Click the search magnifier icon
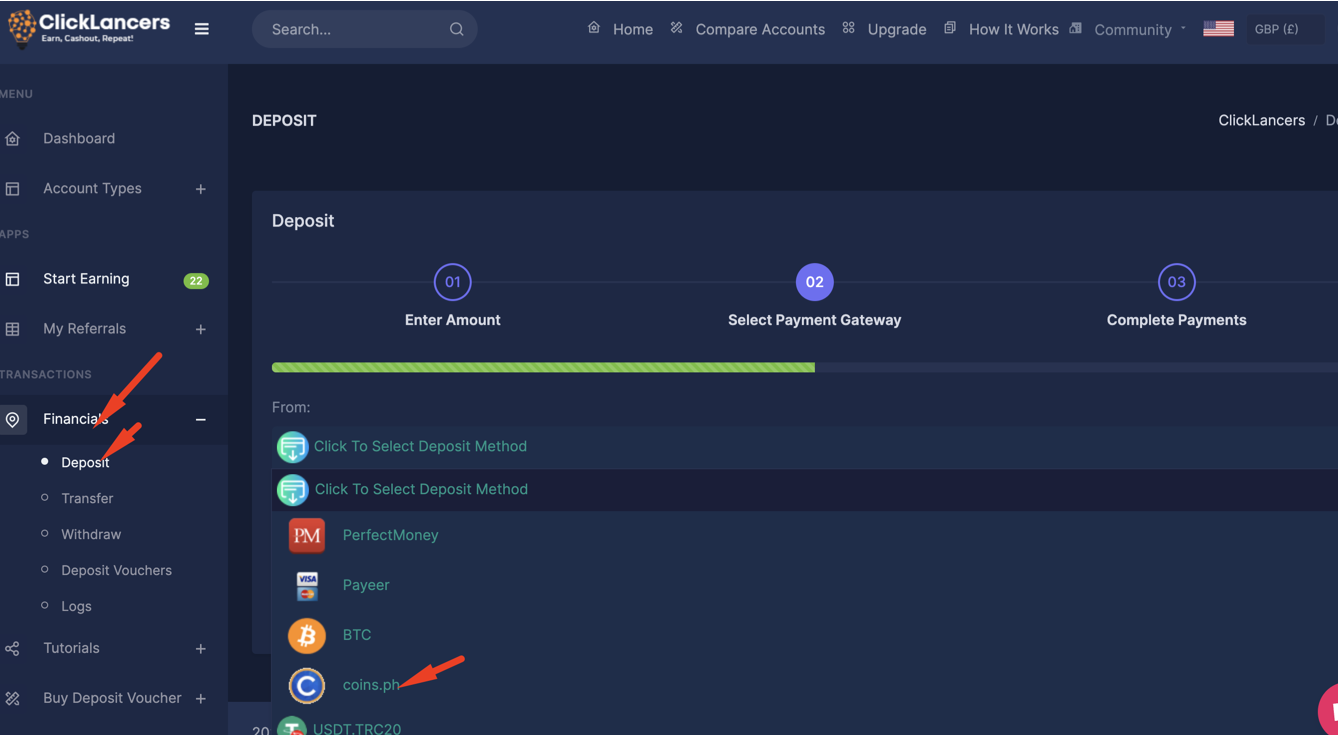This screenshot has width=1339, height=735. coord(456,29)
